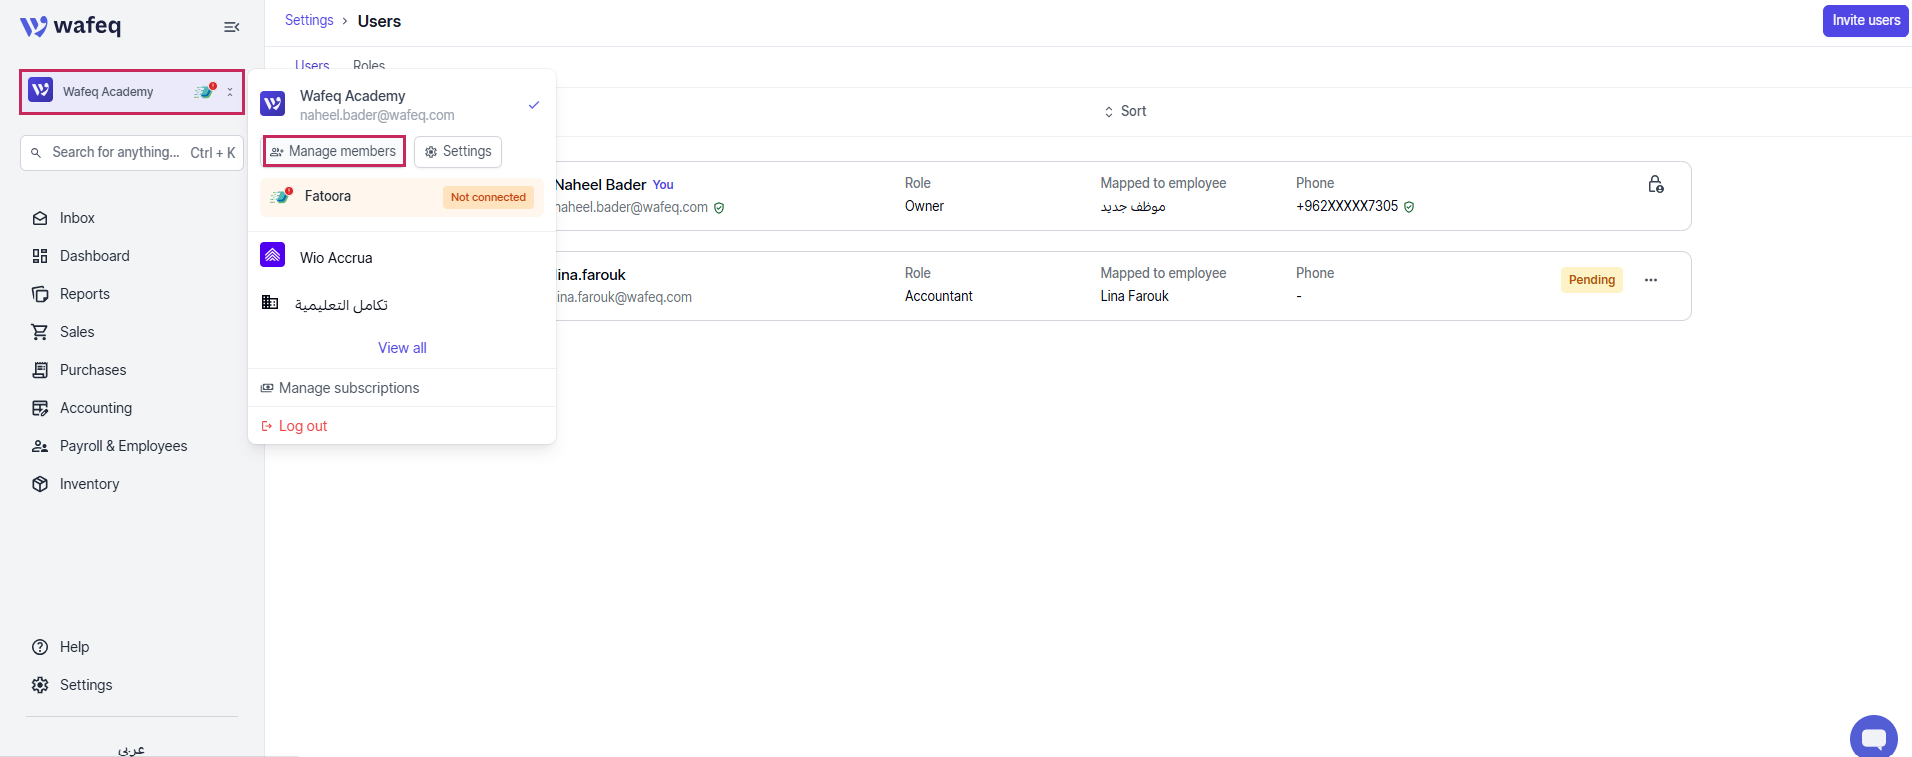Click the phone number +962XXXXX7305
Image resolution: width=1912 pixels, height=757 pixels.
1347,206
